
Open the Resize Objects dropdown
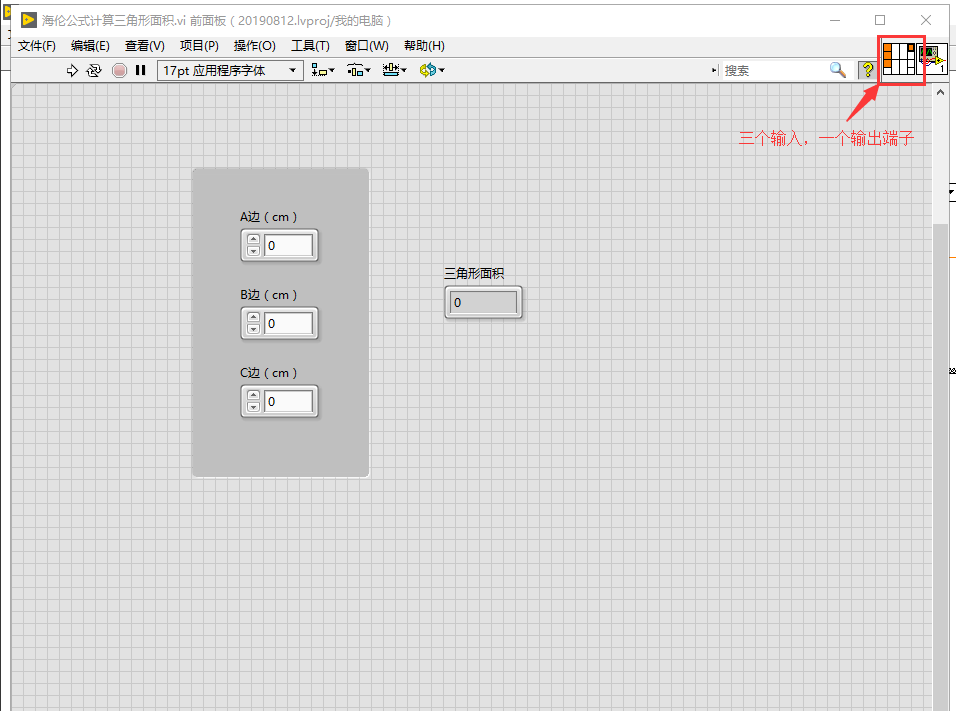[x=394, y=70]
